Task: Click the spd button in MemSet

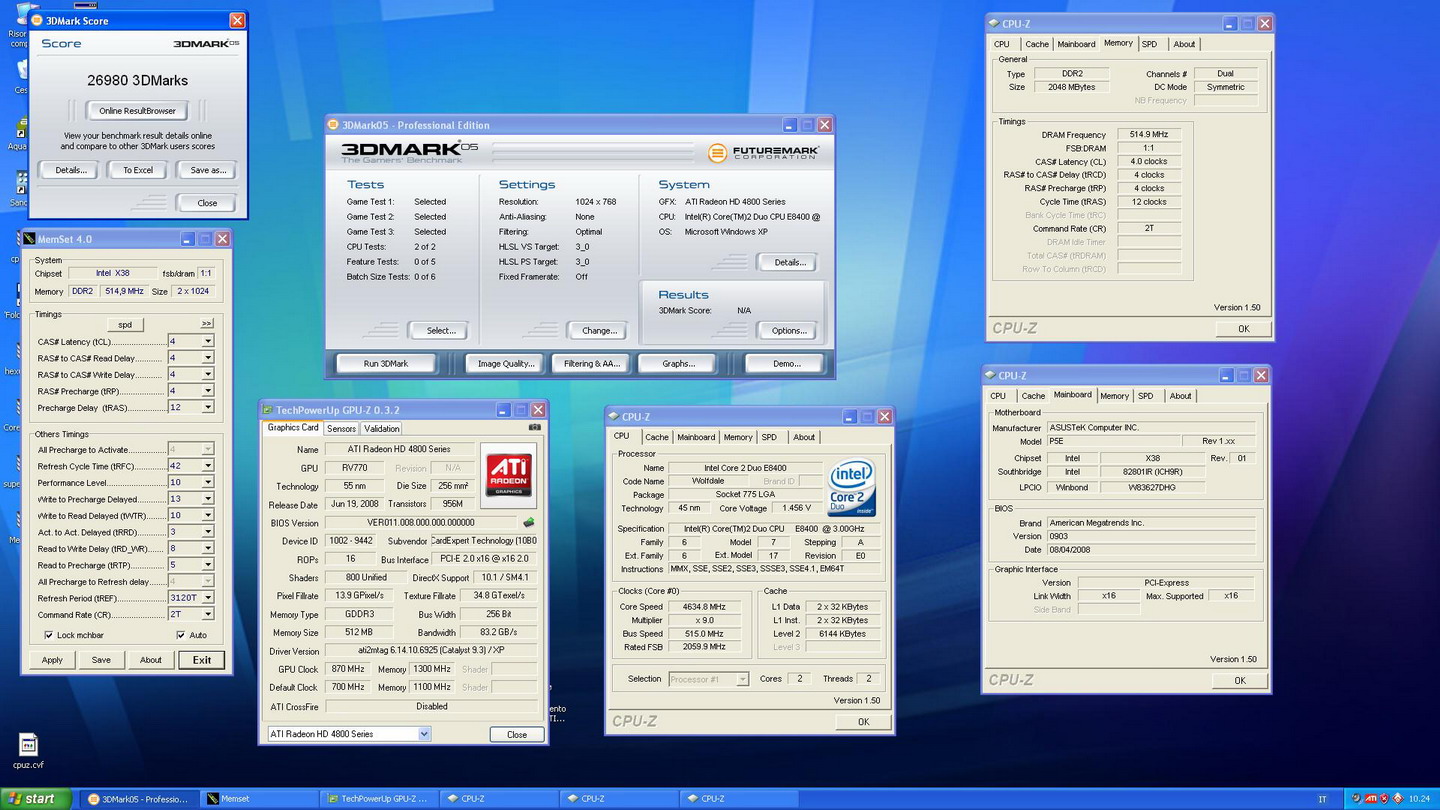Action: 125,324
